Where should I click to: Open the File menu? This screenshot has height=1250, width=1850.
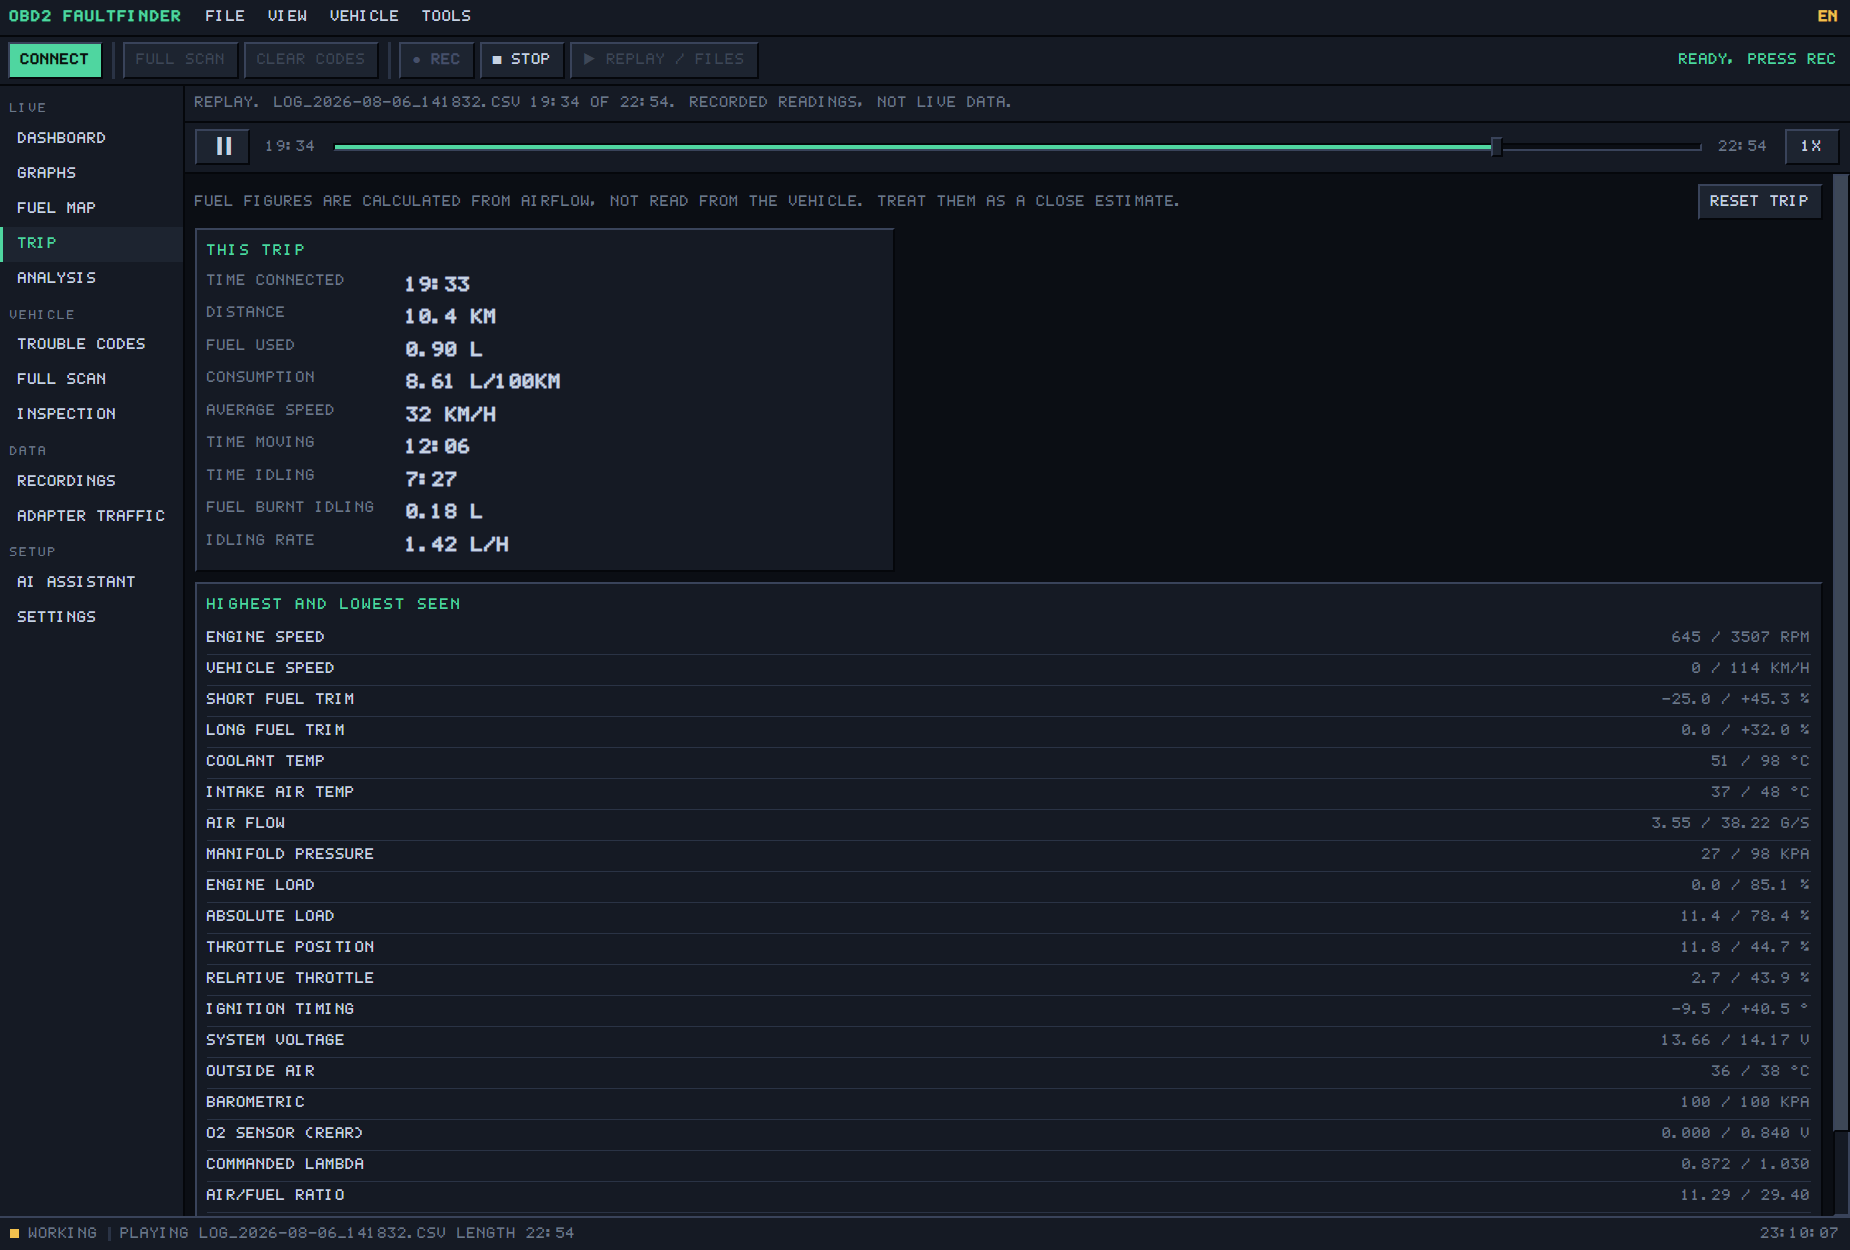tap(225, 16)
